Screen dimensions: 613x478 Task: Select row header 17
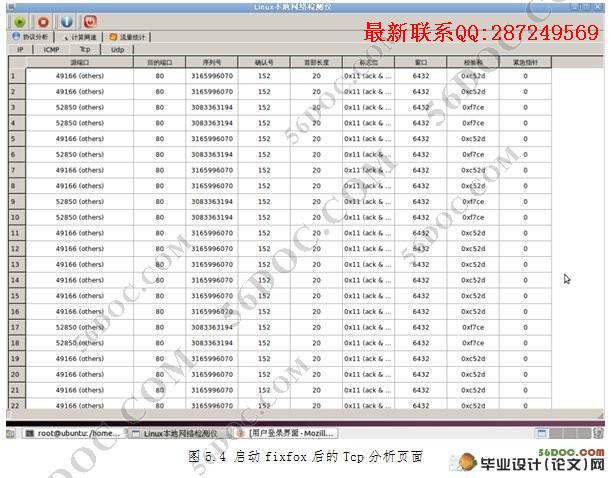pos(17,327)
